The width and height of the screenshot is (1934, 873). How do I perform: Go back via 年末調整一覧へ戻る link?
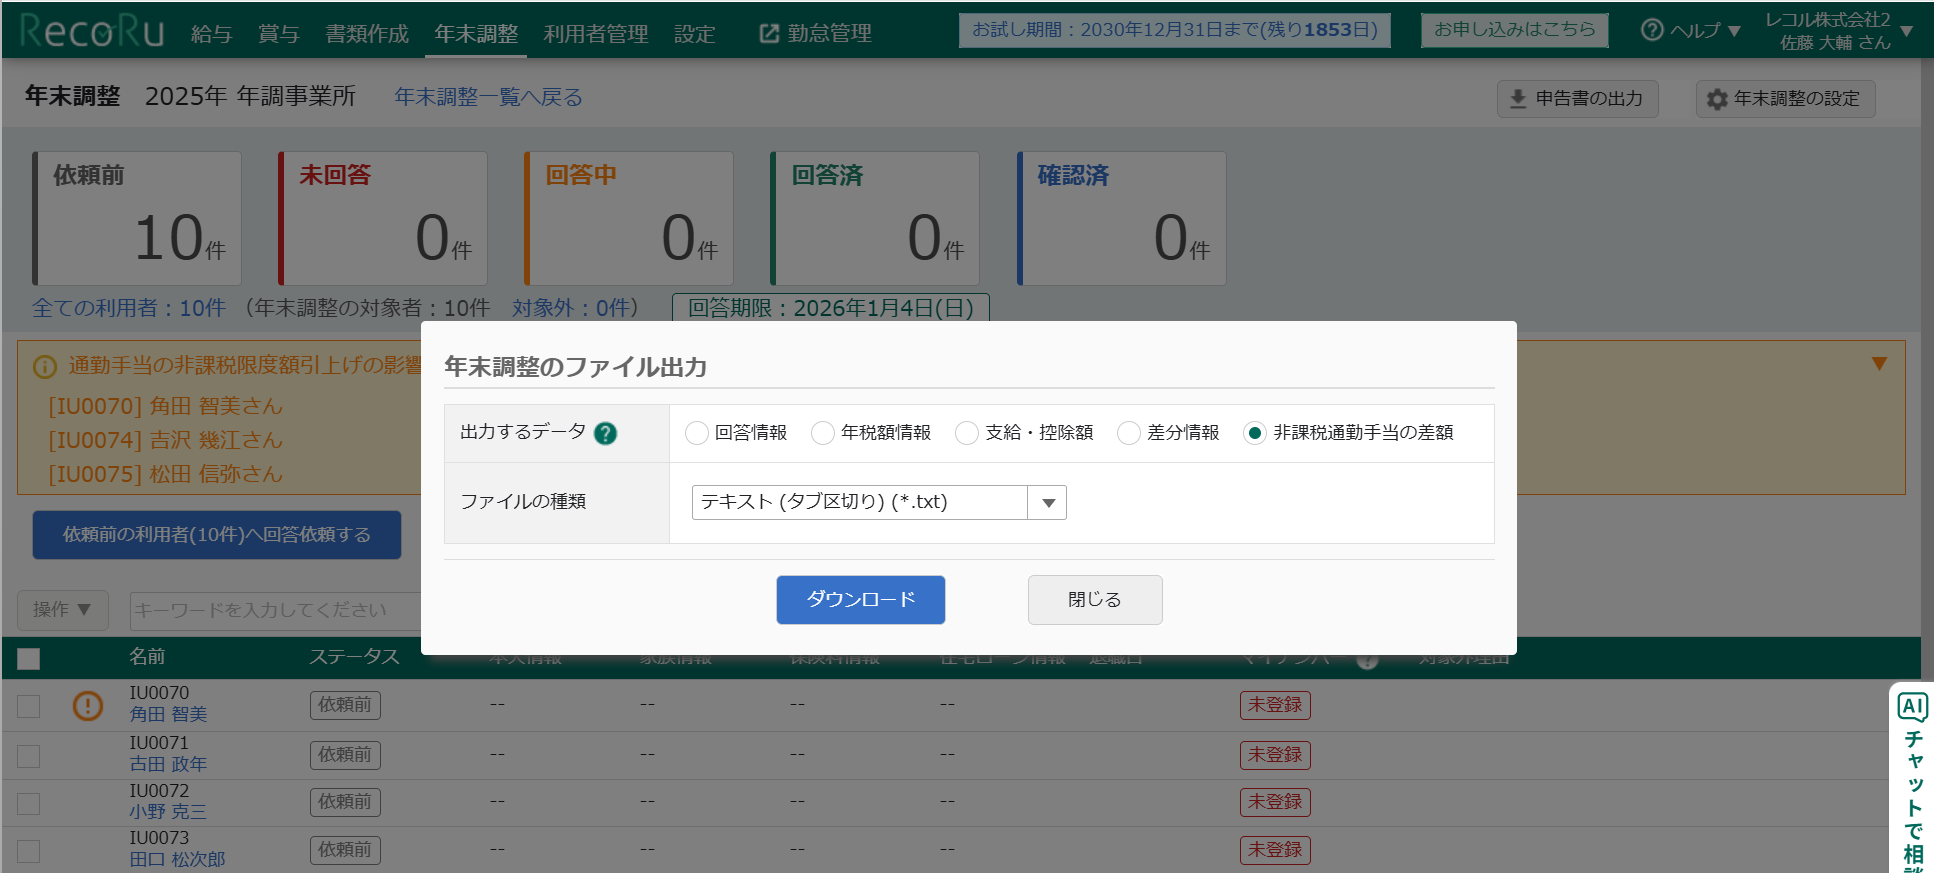pos(488,97)
